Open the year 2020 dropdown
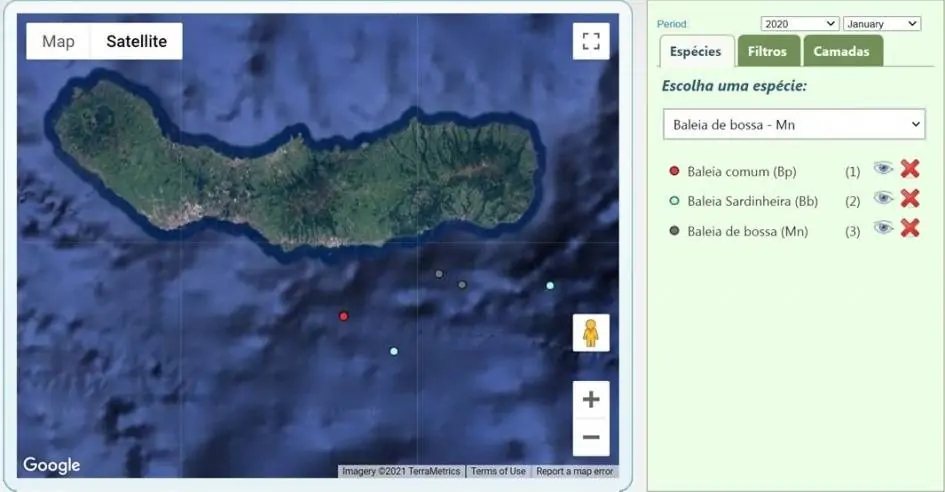The height and width of the screenshot is (492, 945). pos(799,24)
